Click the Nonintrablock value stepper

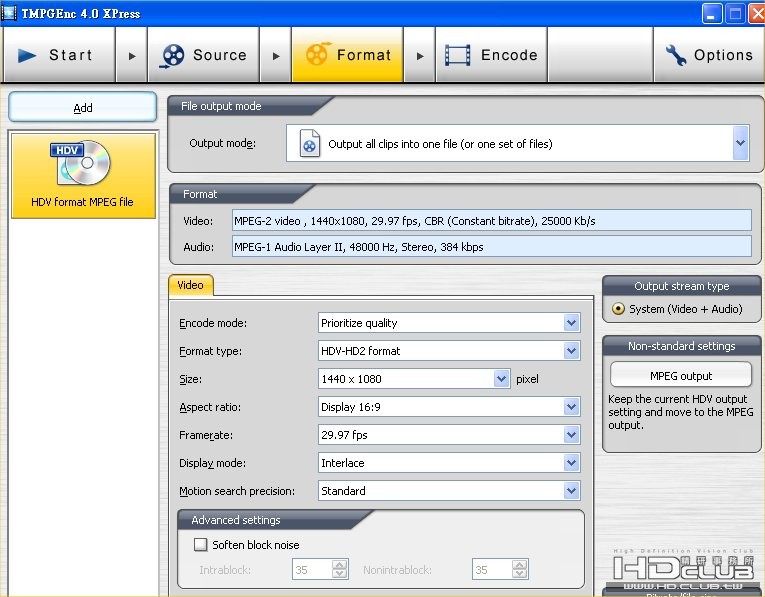520,569
